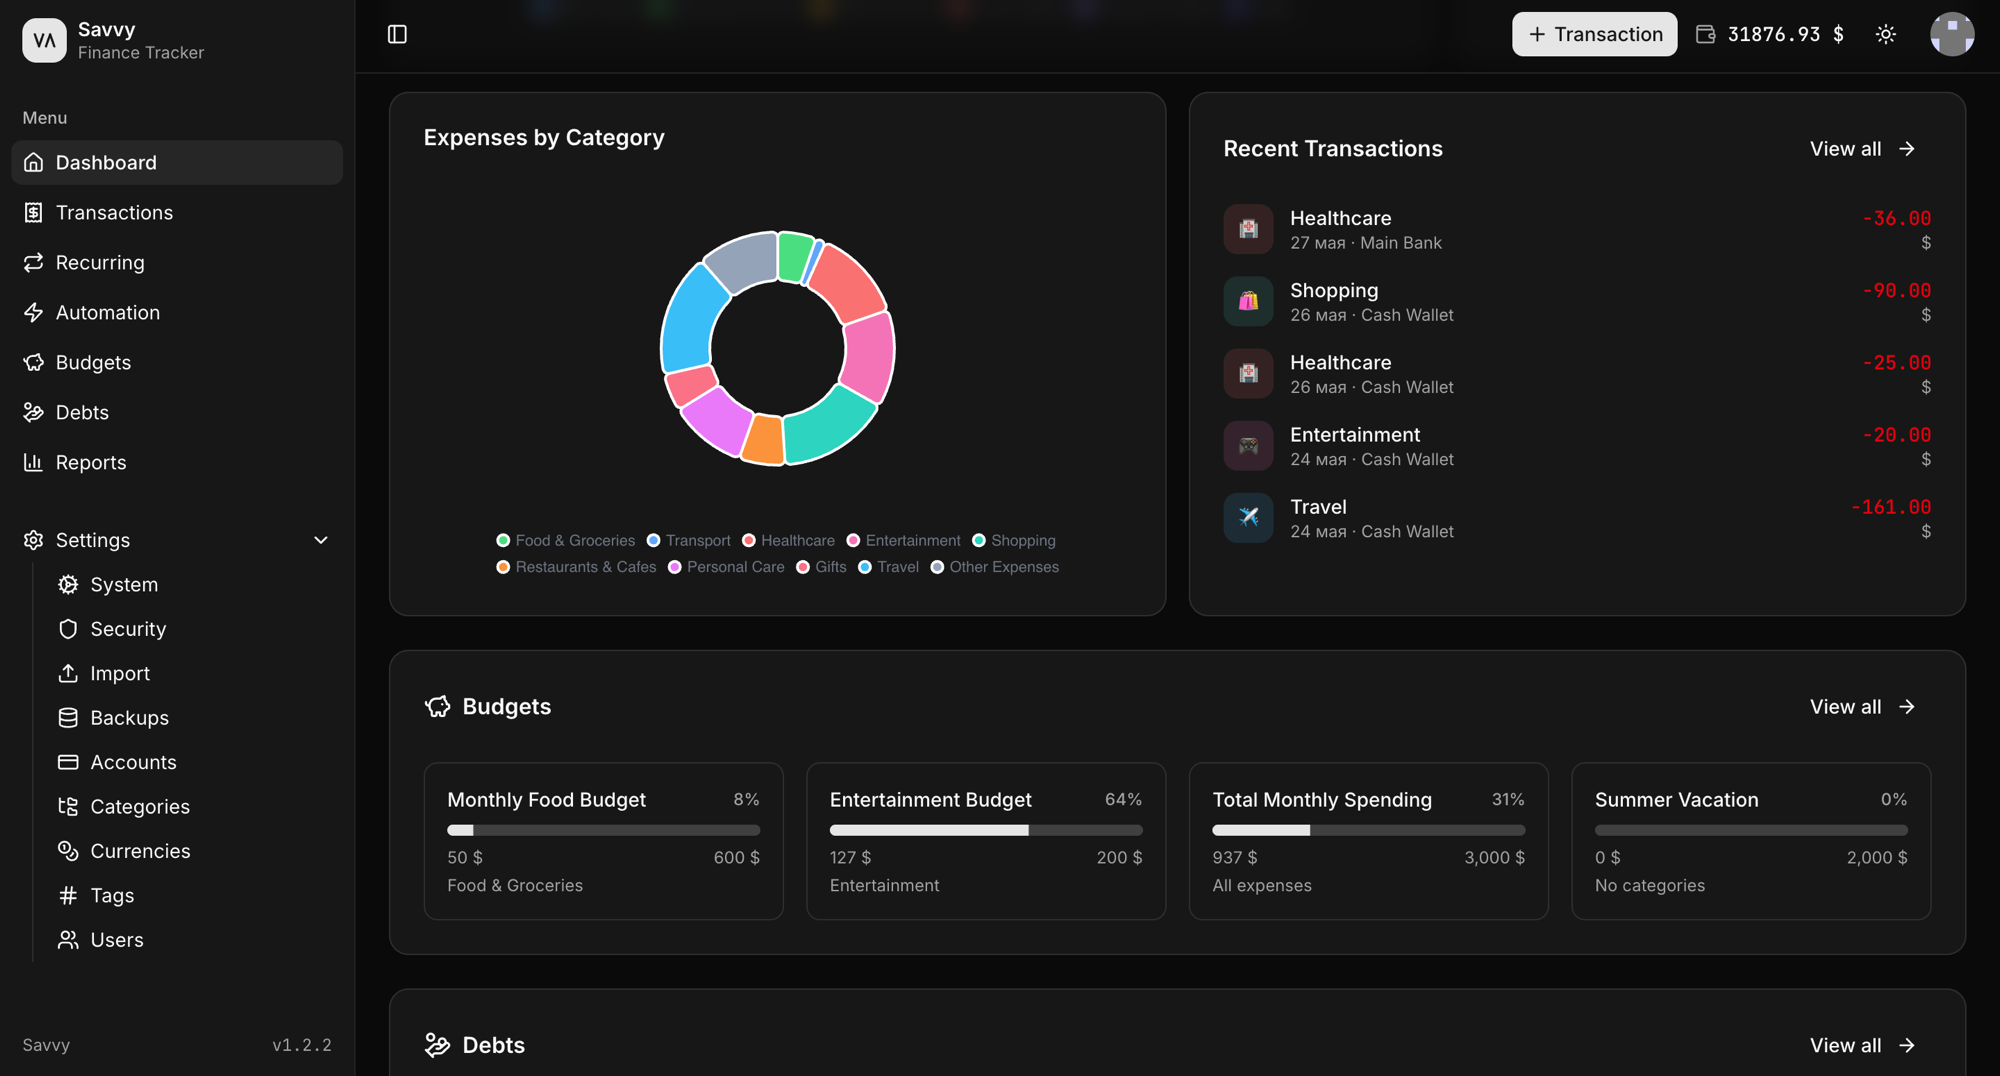Toggle Travel legend entry
Viewport: 2000px width, 1076px height.
coord(889,567)
